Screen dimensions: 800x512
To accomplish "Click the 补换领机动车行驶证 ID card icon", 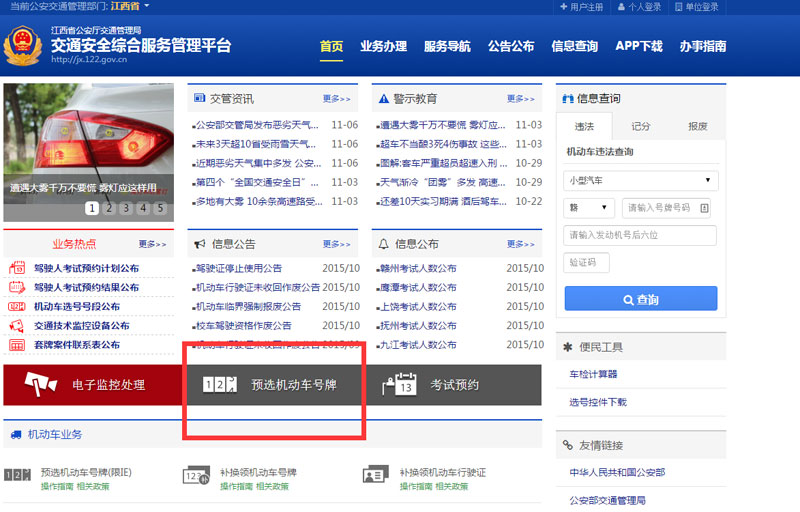I will pos(376,475).
